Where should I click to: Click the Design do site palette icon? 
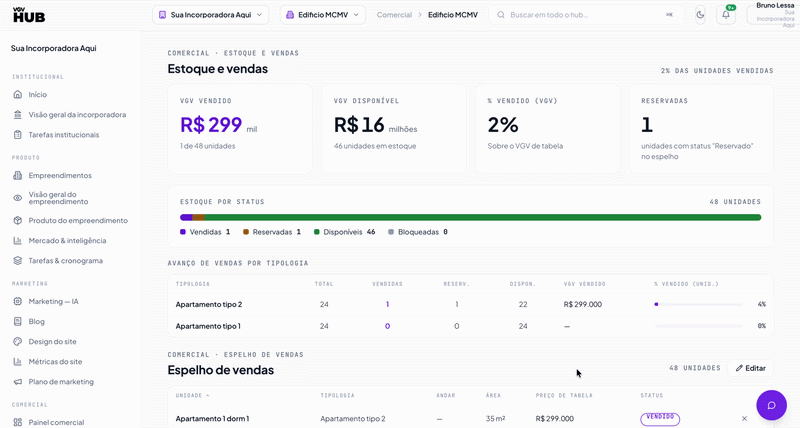click(x=18, y=341)
